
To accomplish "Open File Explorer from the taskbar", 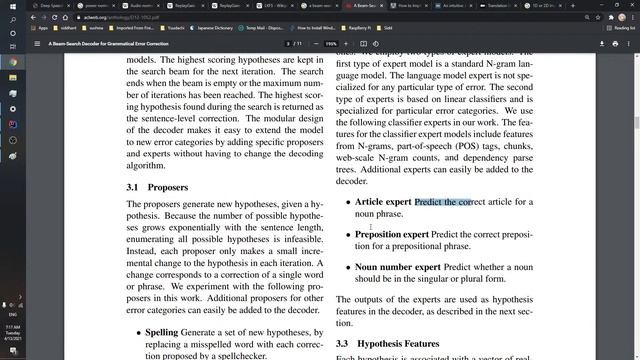I will [13, 78].
